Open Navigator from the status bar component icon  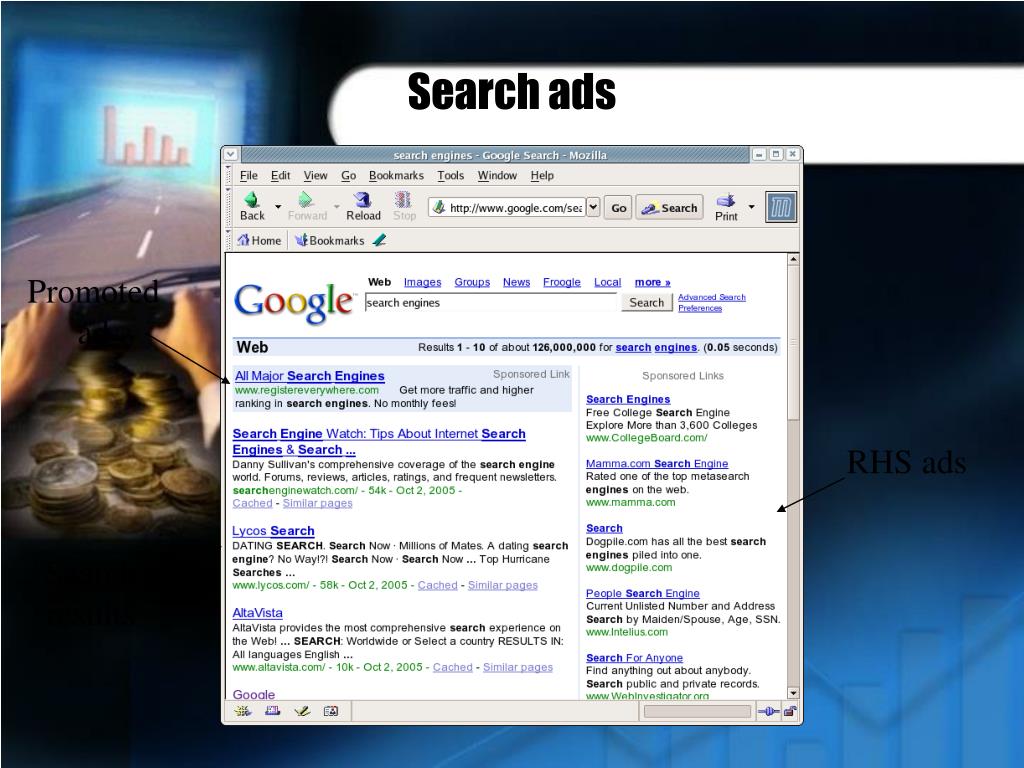click(243, 711)
